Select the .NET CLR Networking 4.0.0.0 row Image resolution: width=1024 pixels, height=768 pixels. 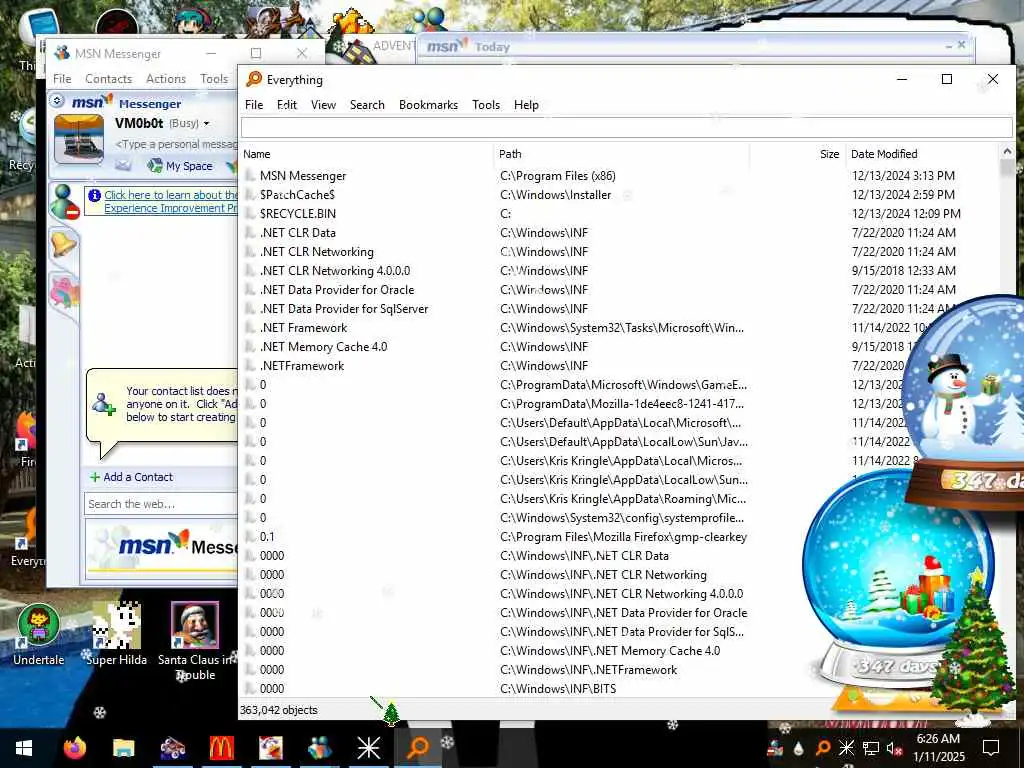(x=618, y=270)
